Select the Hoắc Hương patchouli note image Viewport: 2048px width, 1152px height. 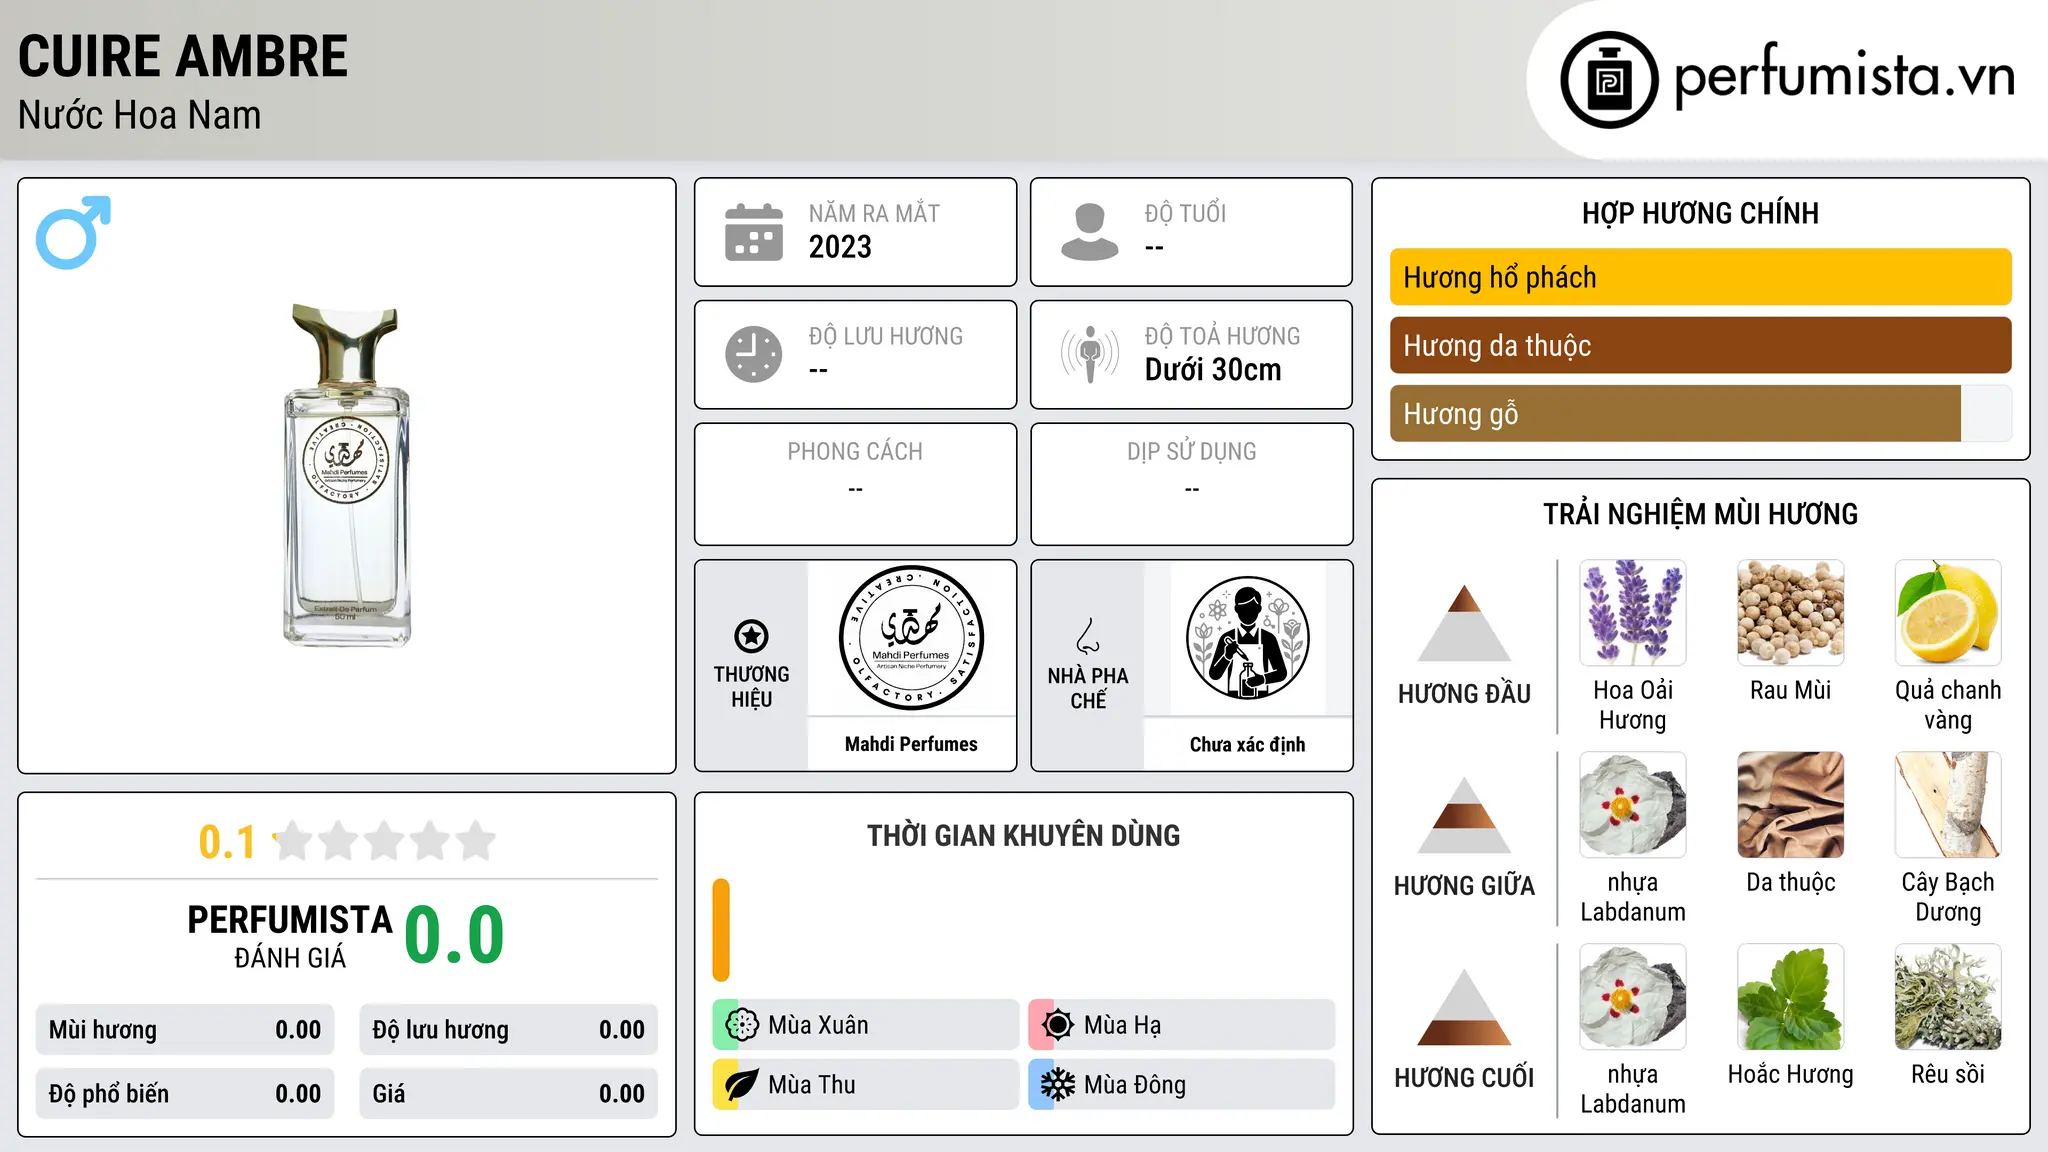point(1791,997)
